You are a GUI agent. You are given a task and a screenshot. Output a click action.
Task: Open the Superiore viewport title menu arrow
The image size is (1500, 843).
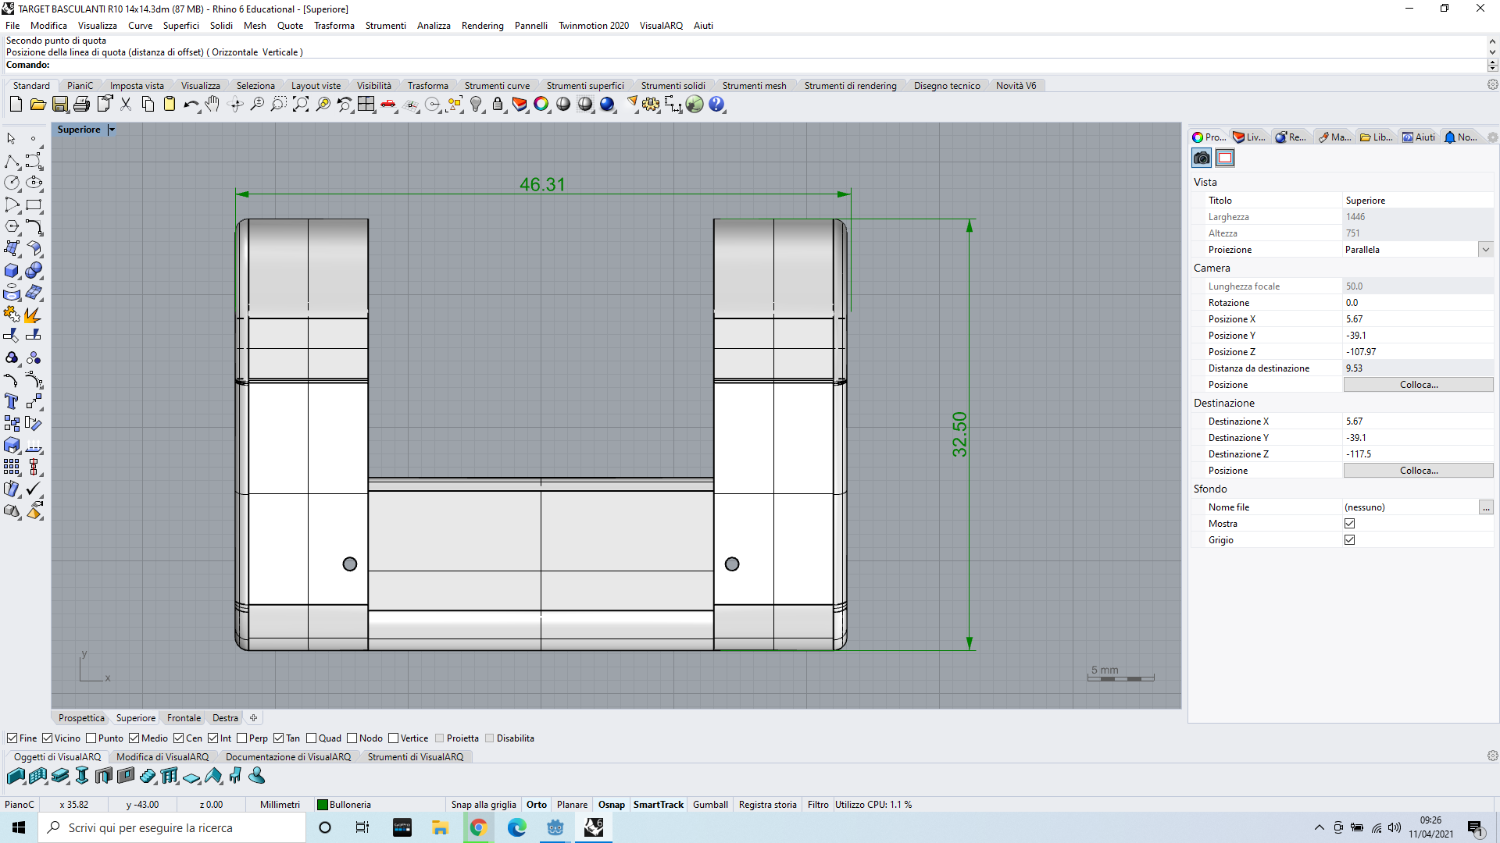pyautogui.click(x=112, y=130)
